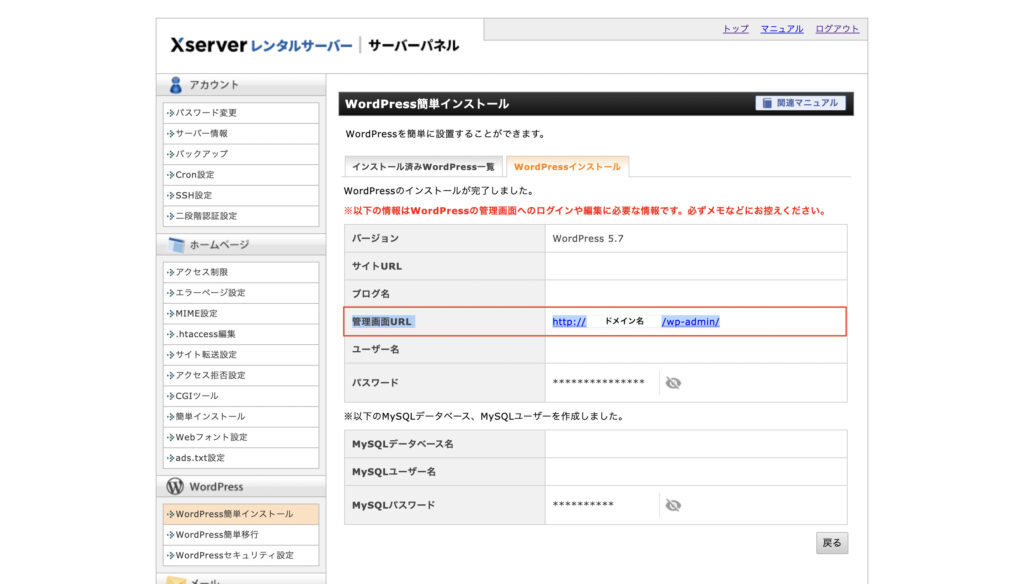Open サイト転送設定
The height and width of the screenshot is (584, 1024).
click(240, 355)
